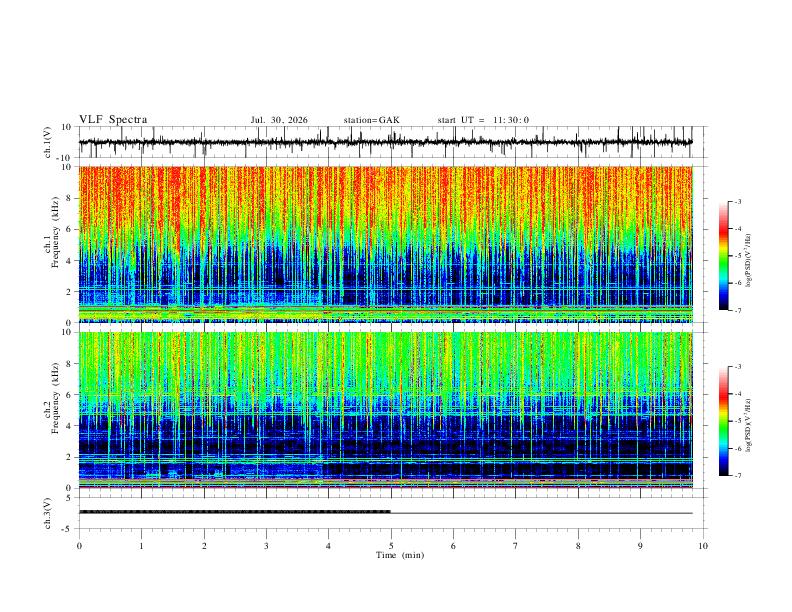
Task: Click the -3 label on ch.1 colorbar
Action: [x=737, y=201]
